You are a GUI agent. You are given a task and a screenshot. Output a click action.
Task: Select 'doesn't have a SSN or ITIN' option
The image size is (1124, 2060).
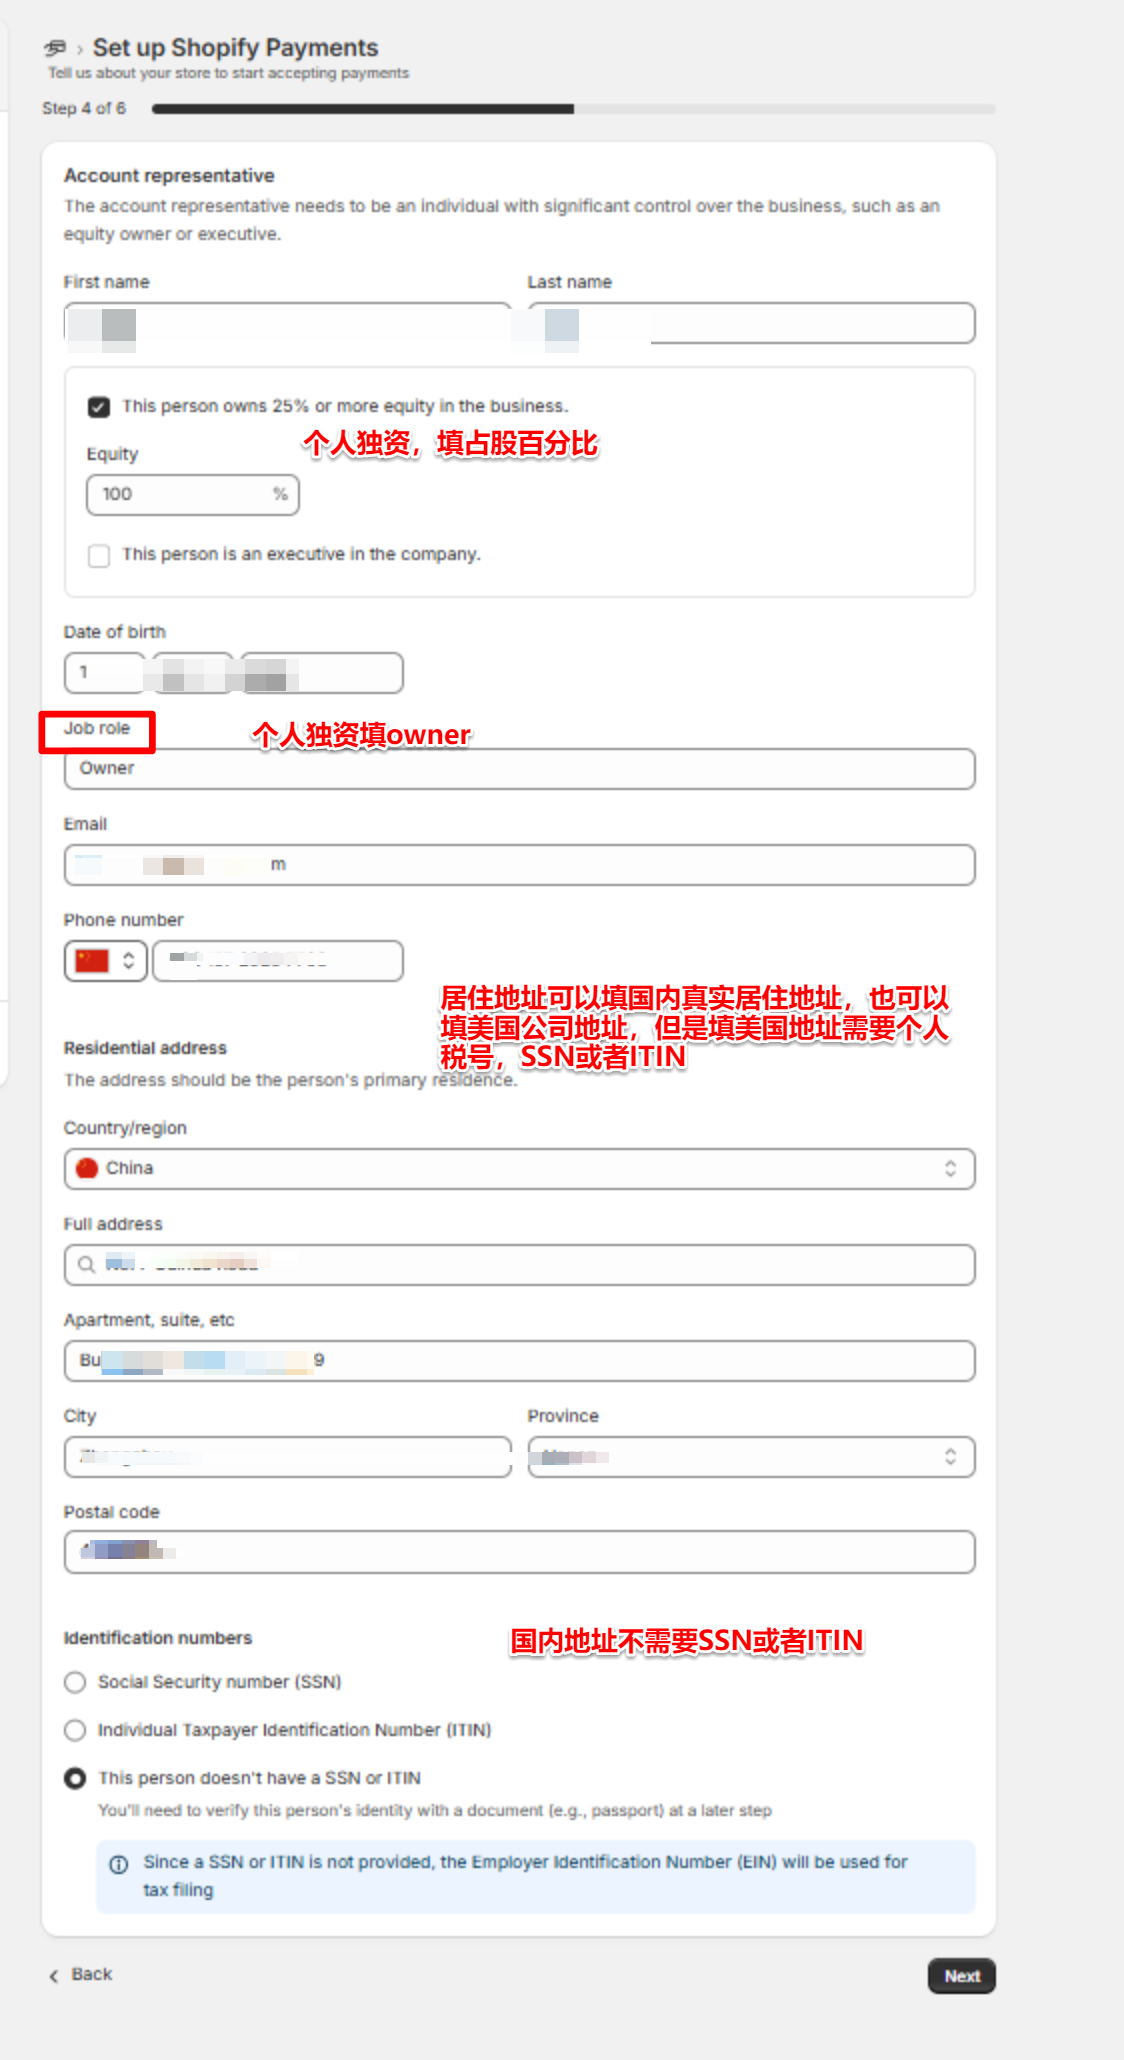coord(75,1779)
